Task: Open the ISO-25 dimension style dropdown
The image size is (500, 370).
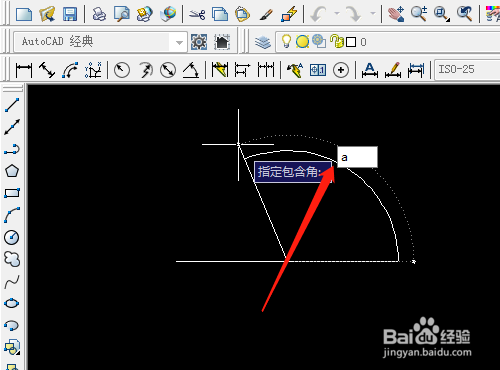Action: (467, 70)
